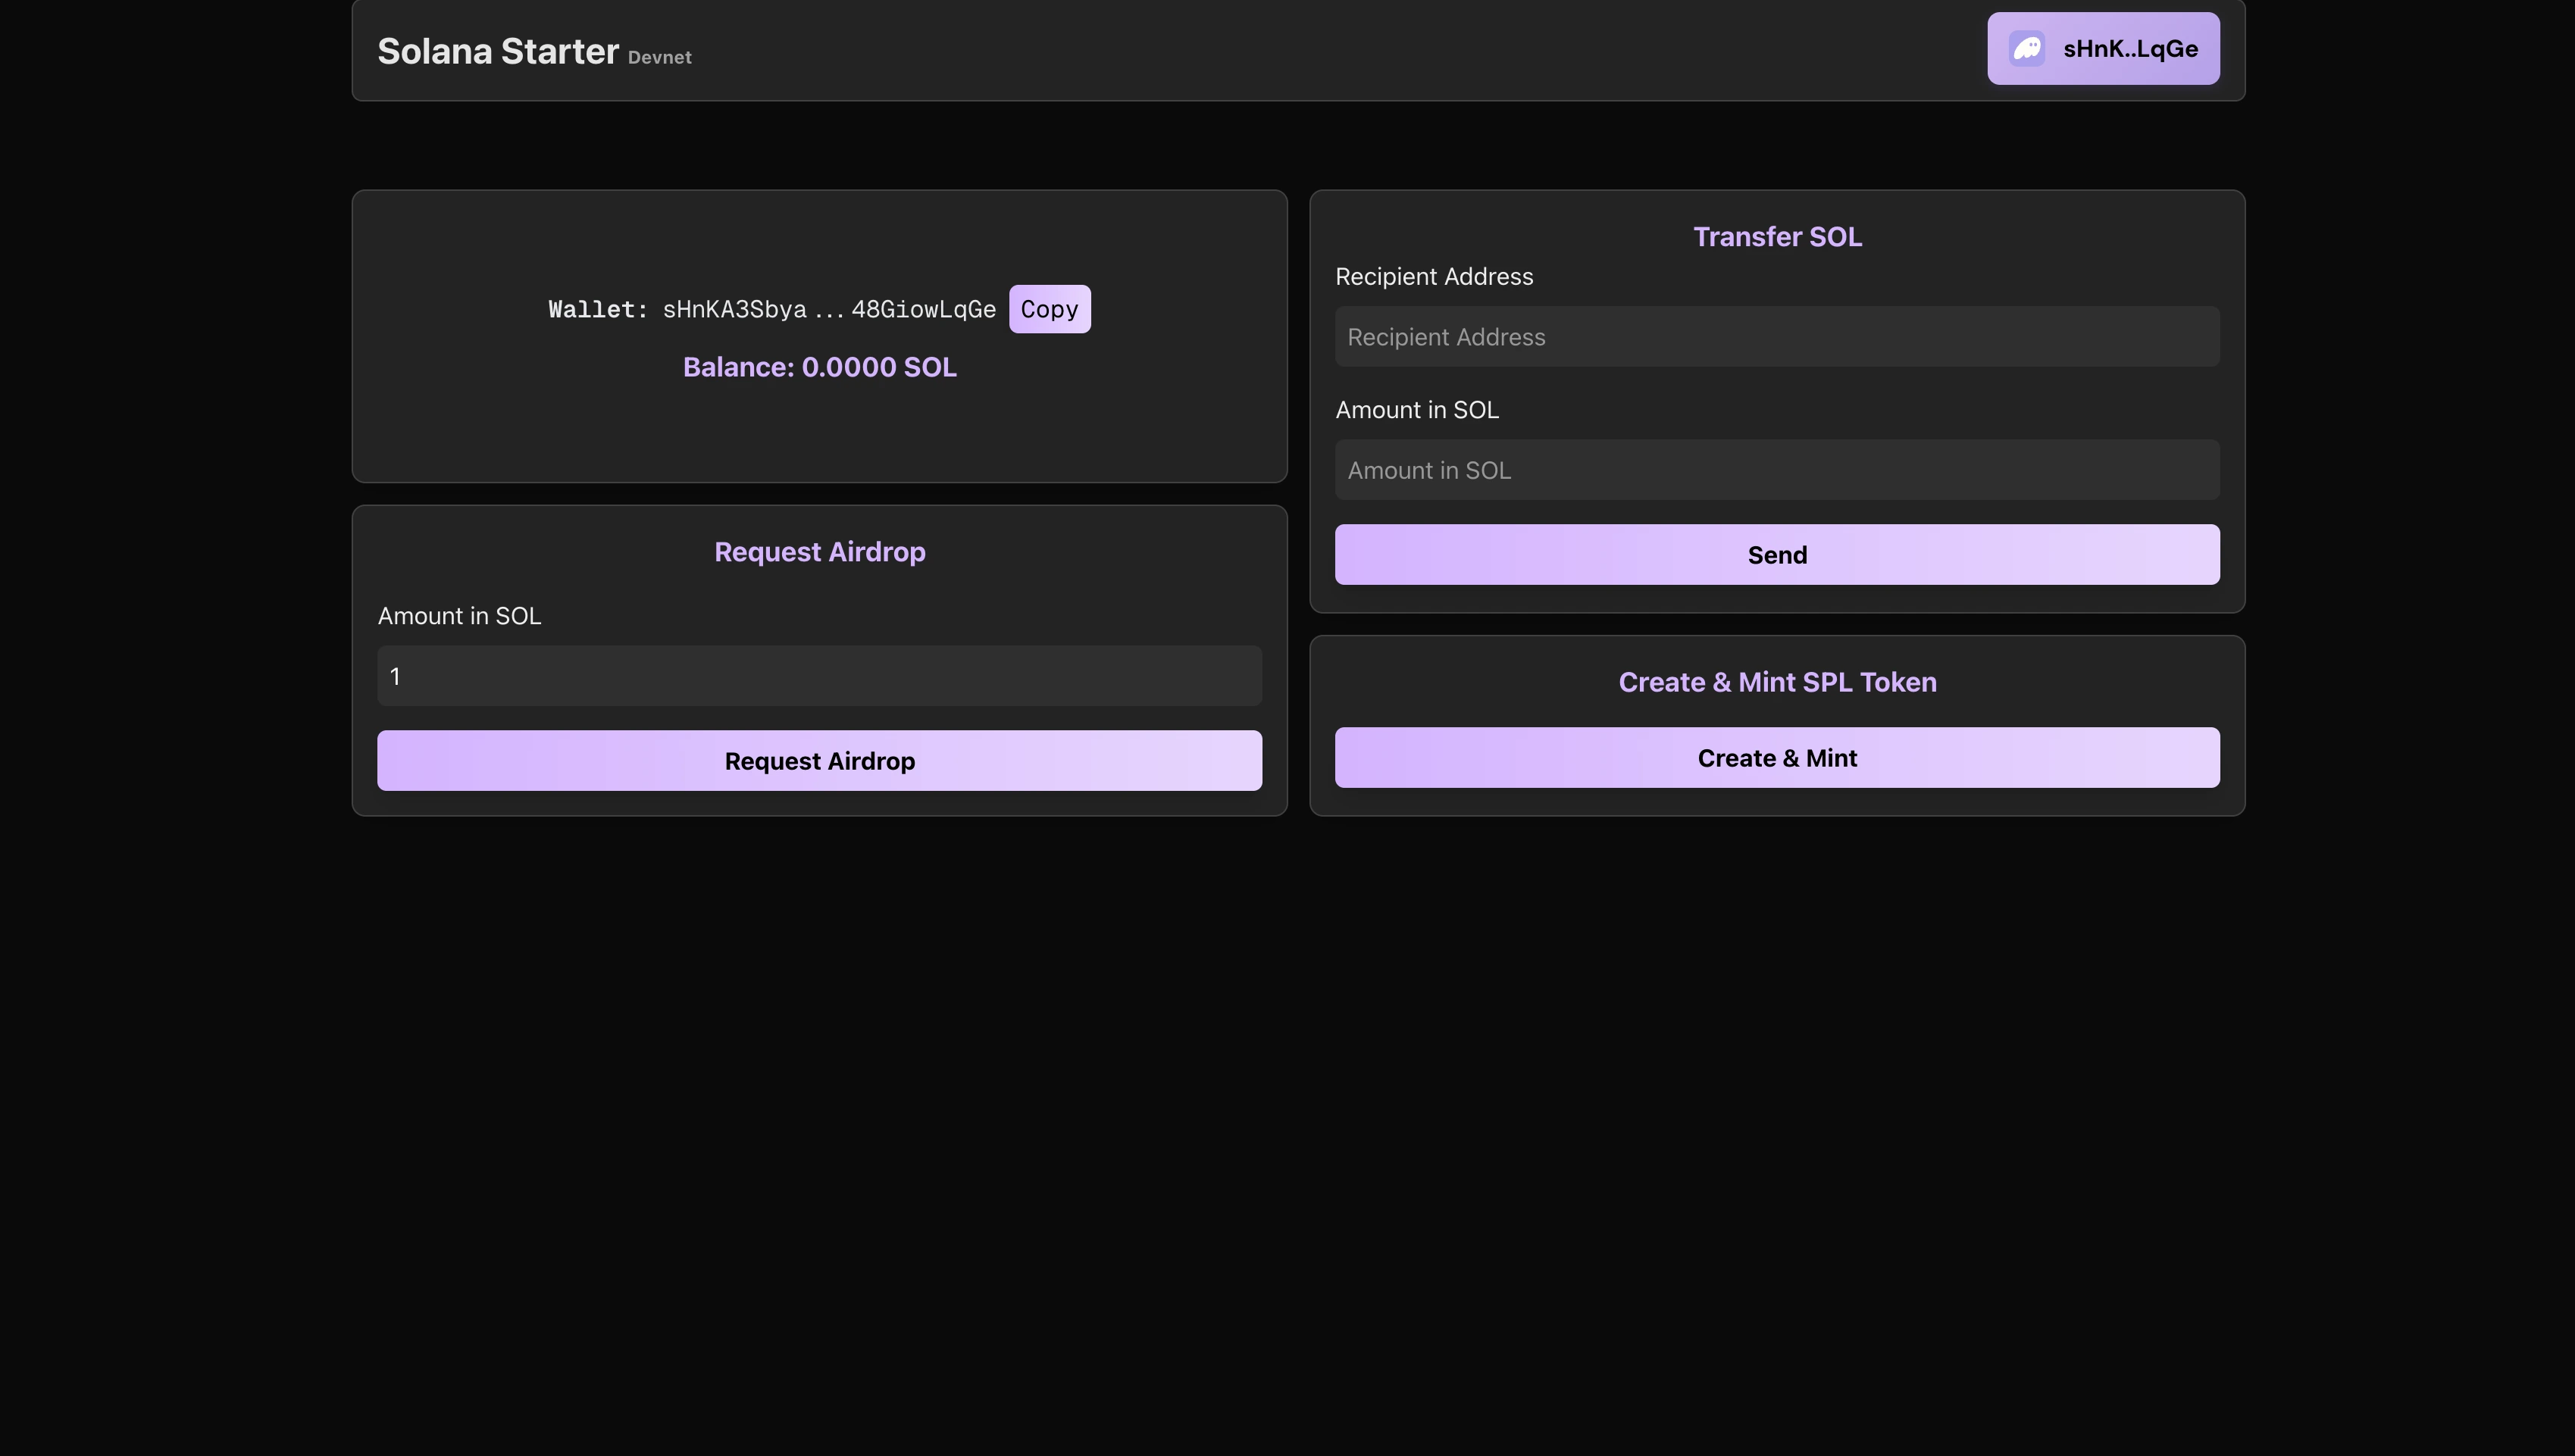
Task: Click the Request Airdrop button
Action: point(819,761)
